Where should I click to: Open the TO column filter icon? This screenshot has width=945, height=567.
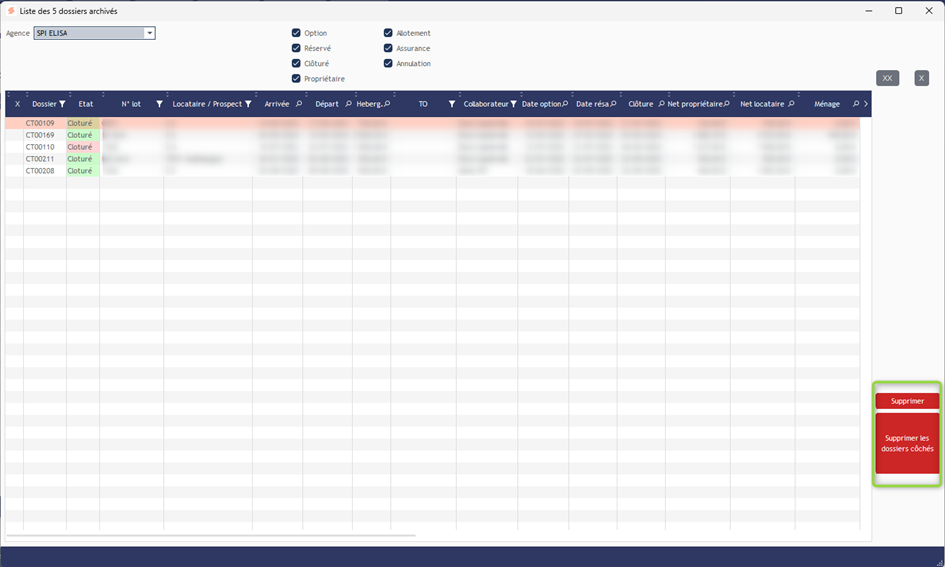[x=452, y=104]
